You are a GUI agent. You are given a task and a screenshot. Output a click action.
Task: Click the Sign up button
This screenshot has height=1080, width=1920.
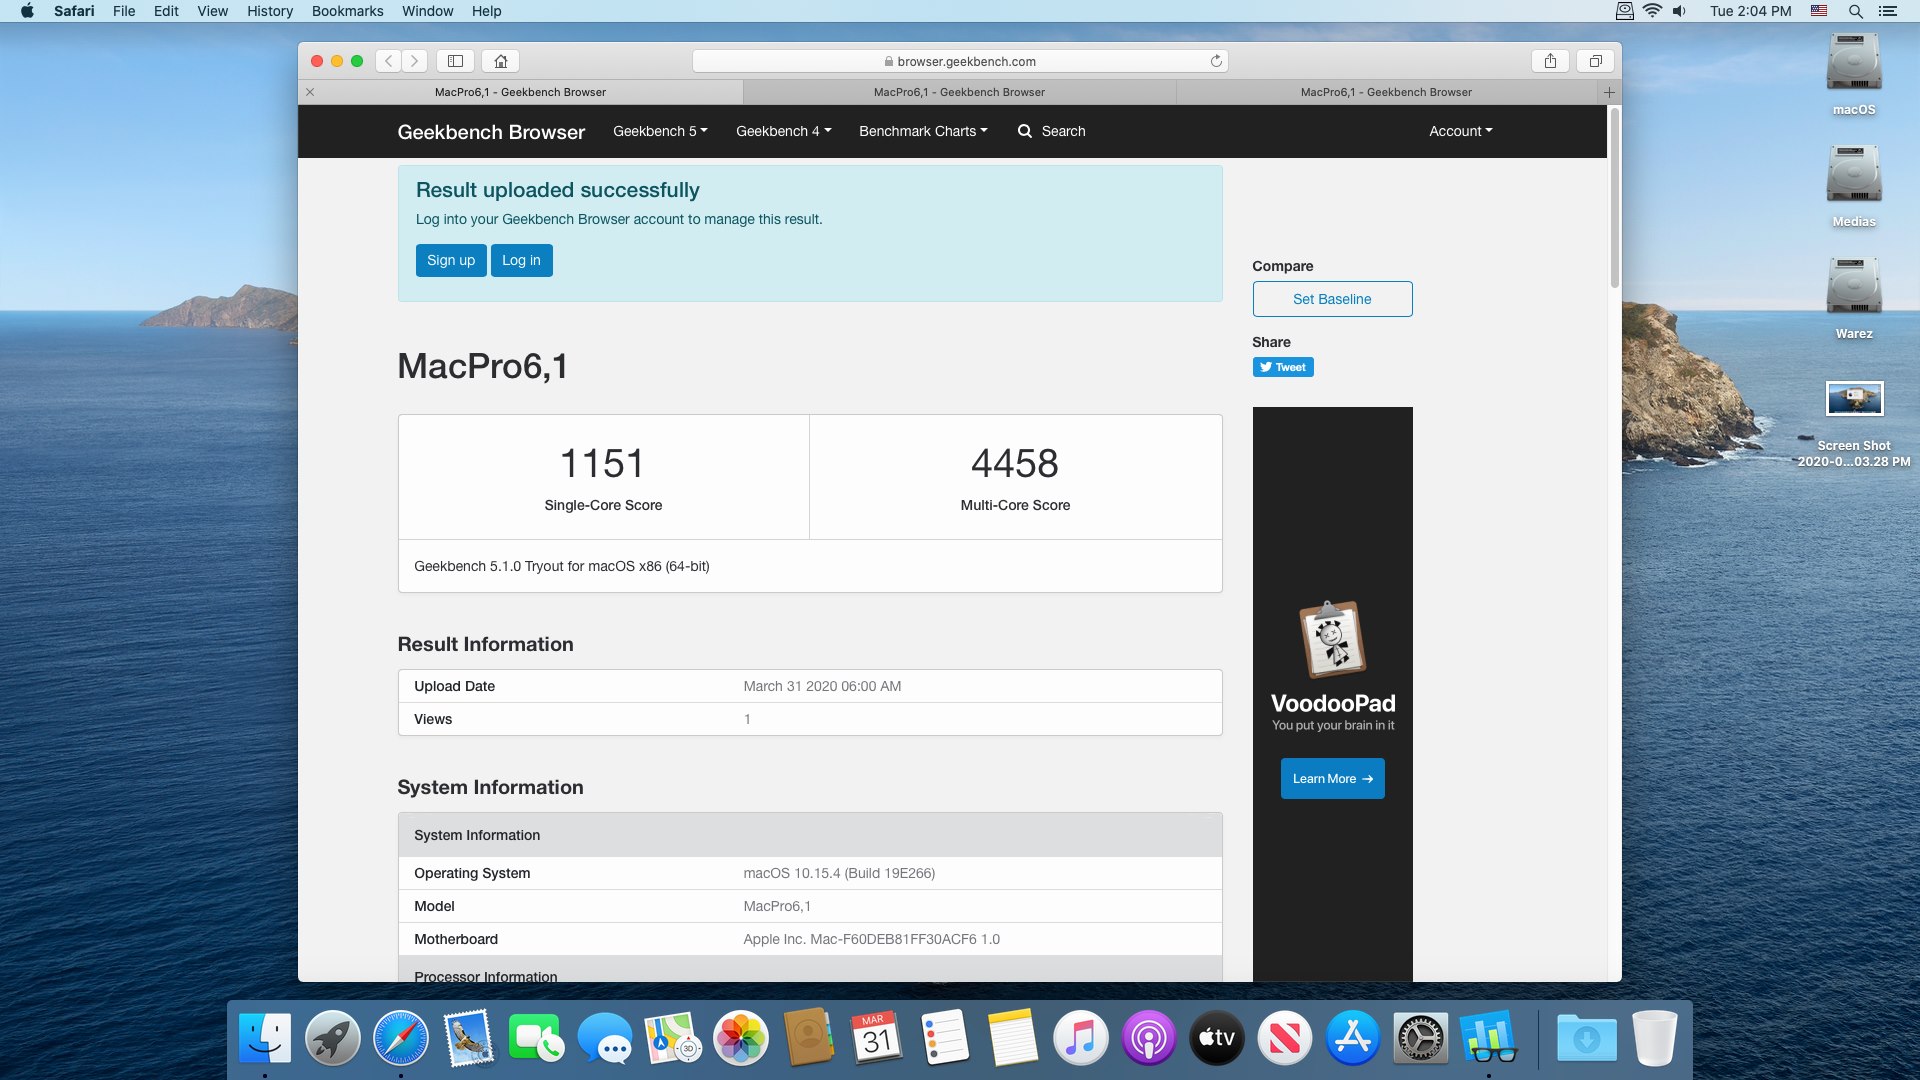click(x=451, y=260)
